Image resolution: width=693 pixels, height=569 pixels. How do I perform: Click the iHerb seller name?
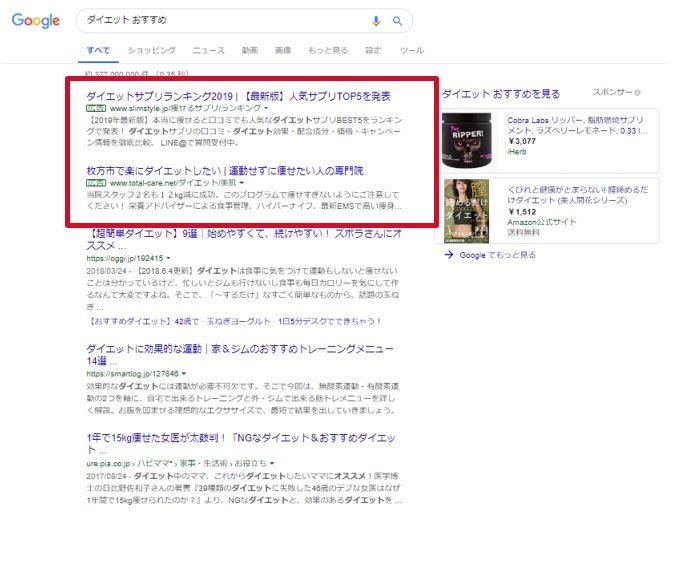[517, 152]
